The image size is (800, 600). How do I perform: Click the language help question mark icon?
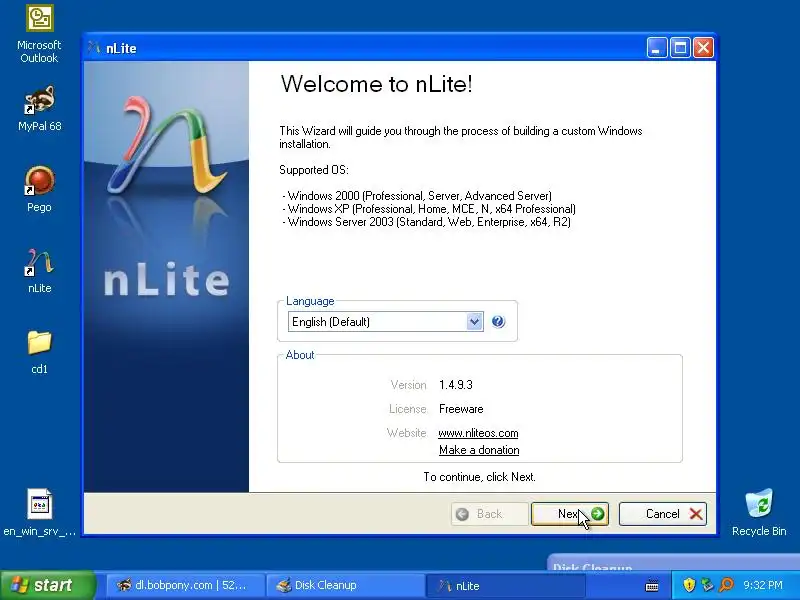[498, 321]
